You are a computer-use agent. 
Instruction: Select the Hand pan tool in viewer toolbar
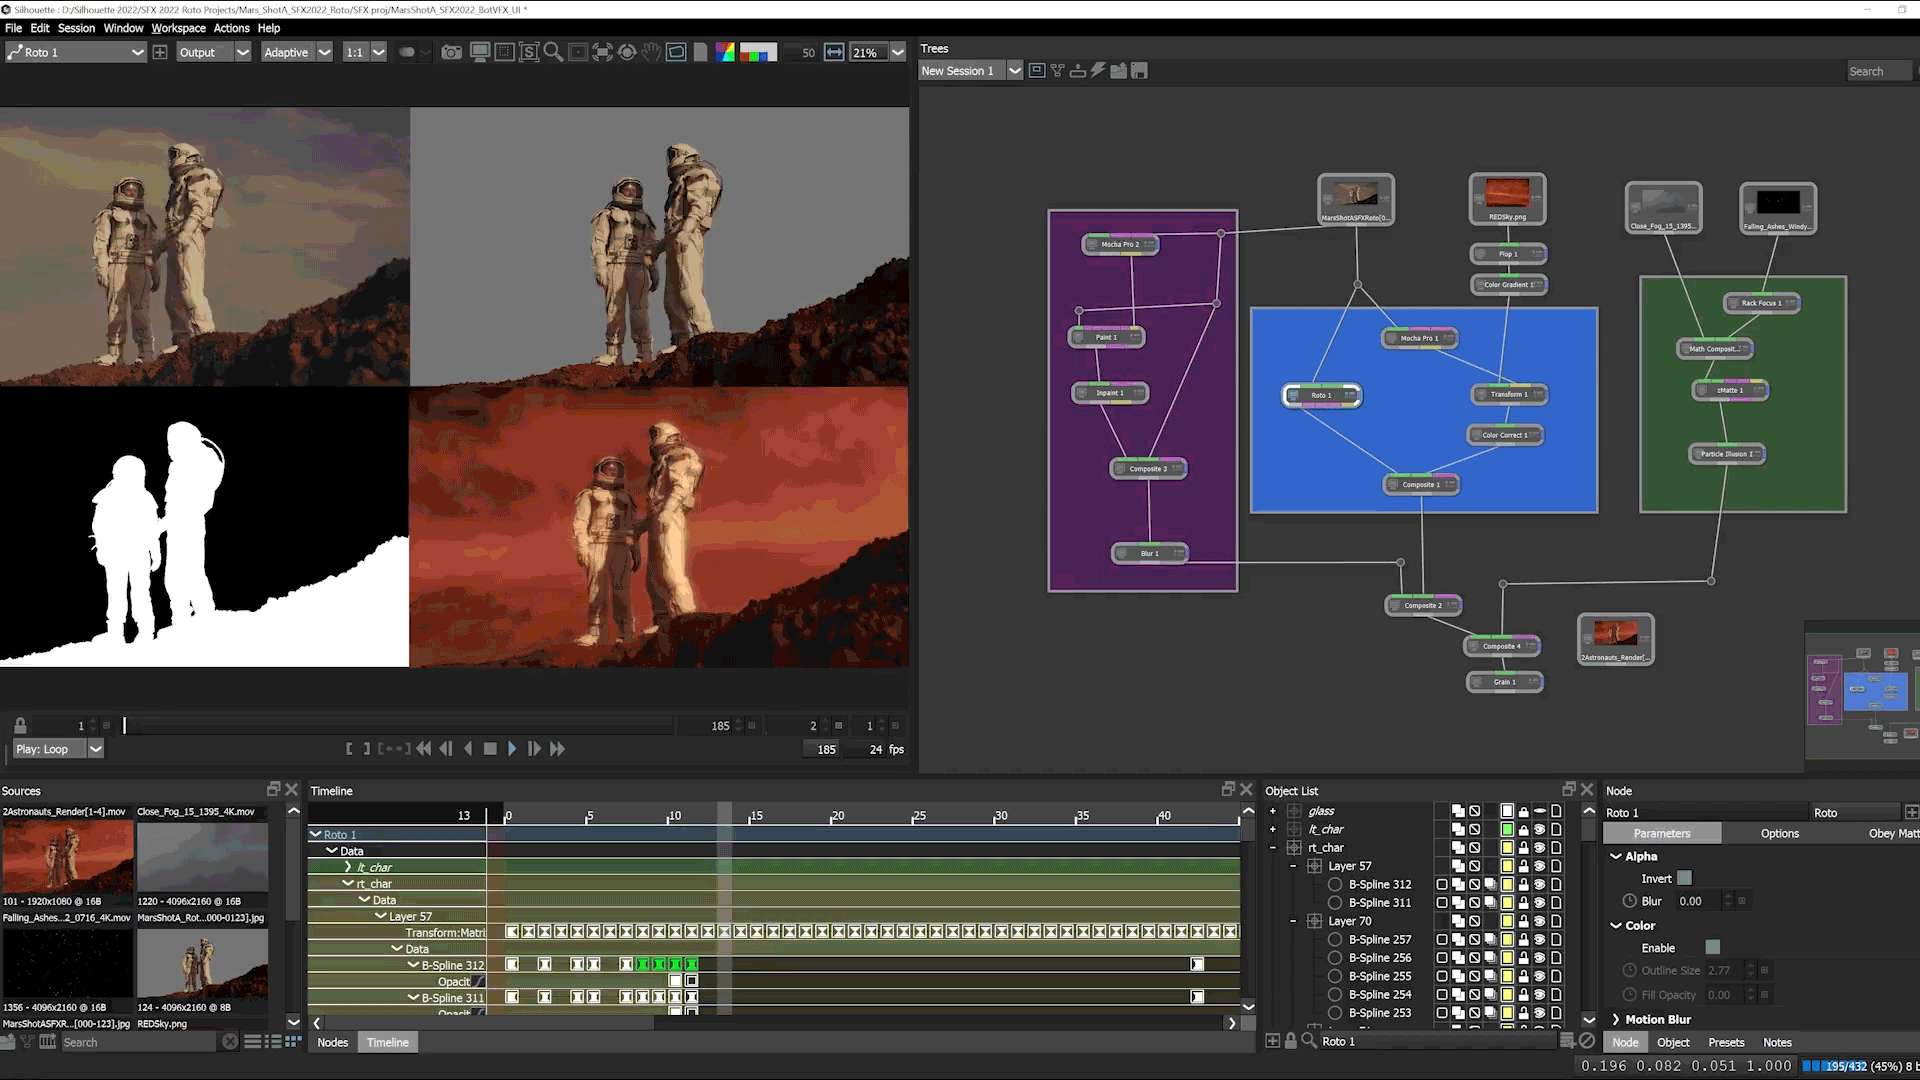pos(651,52)
